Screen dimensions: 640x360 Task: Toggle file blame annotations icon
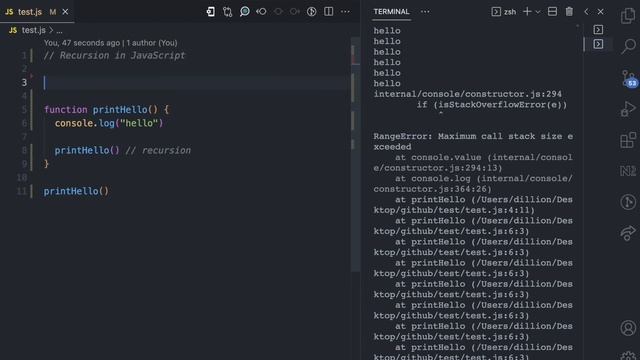click(311, 11)
